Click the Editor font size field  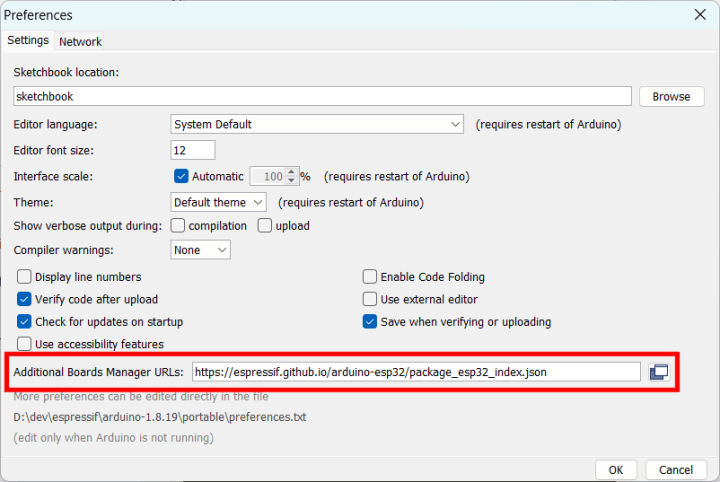click(192, 150)
